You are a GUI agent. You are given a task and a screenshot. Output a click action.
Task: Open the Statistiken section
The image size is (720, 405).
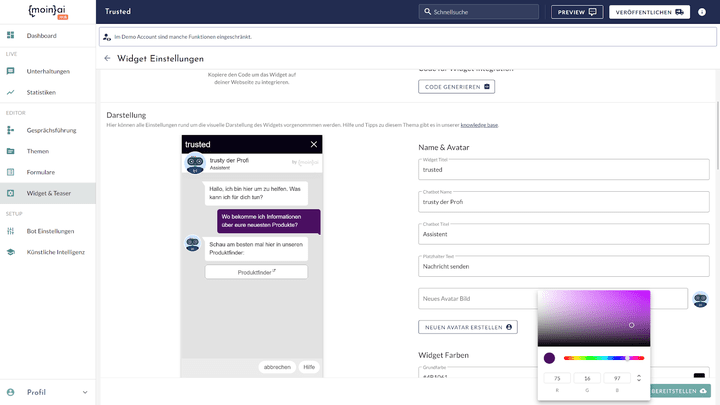tap(40, 92)
